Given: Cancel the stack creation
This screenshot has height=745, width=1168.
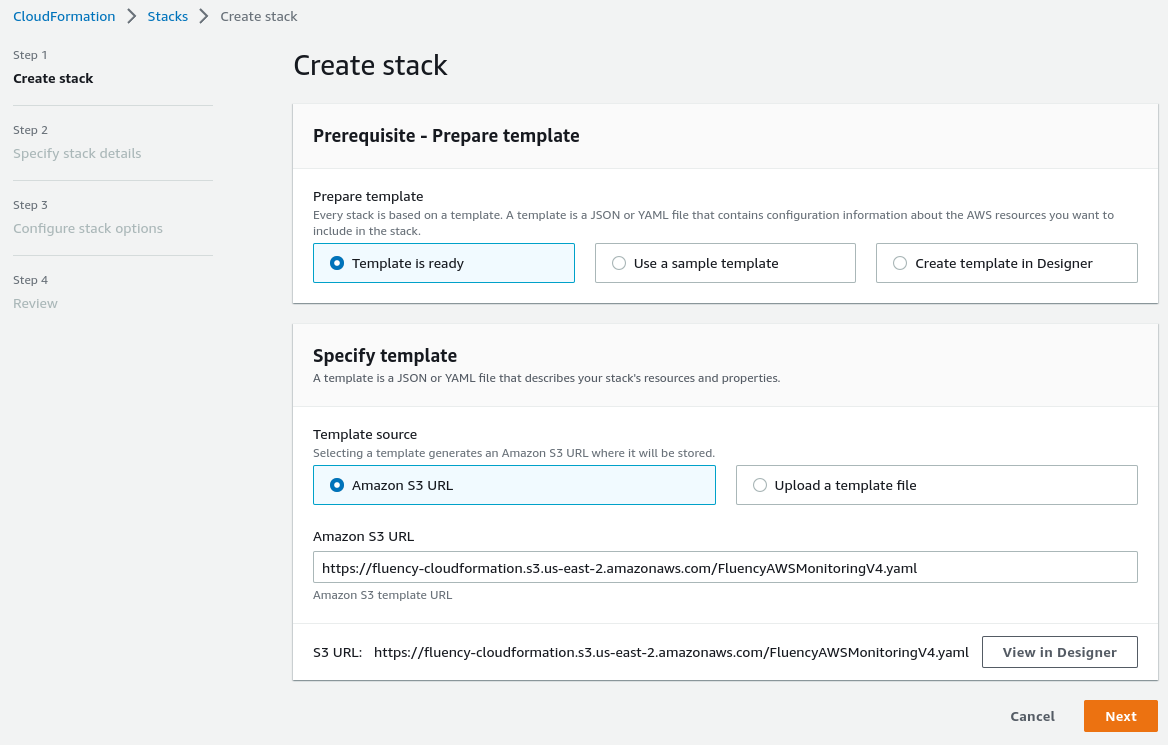Looking at the screenshot, I should coord(1032,716).
